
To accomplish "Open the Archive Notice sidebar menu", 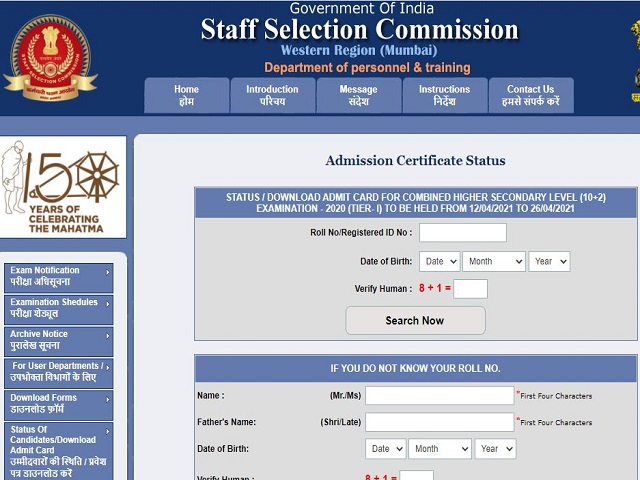I will pyautogui.click(x=59, y=341).
